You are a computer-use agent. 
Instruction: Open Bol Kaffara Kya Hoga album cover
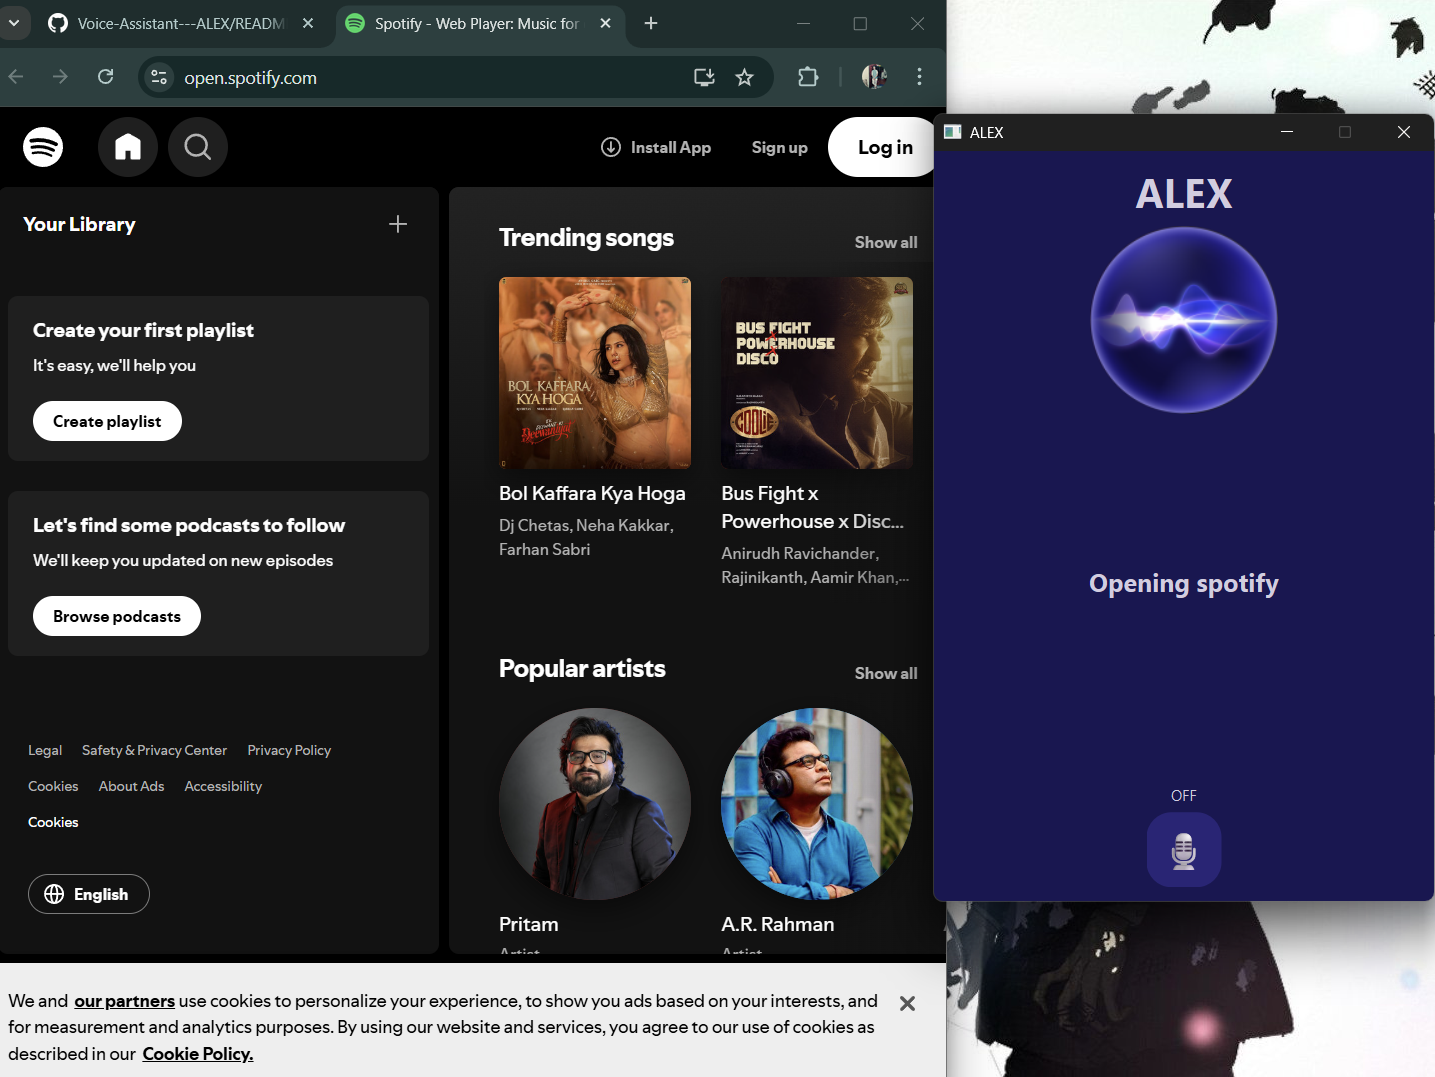click(595, 373)
